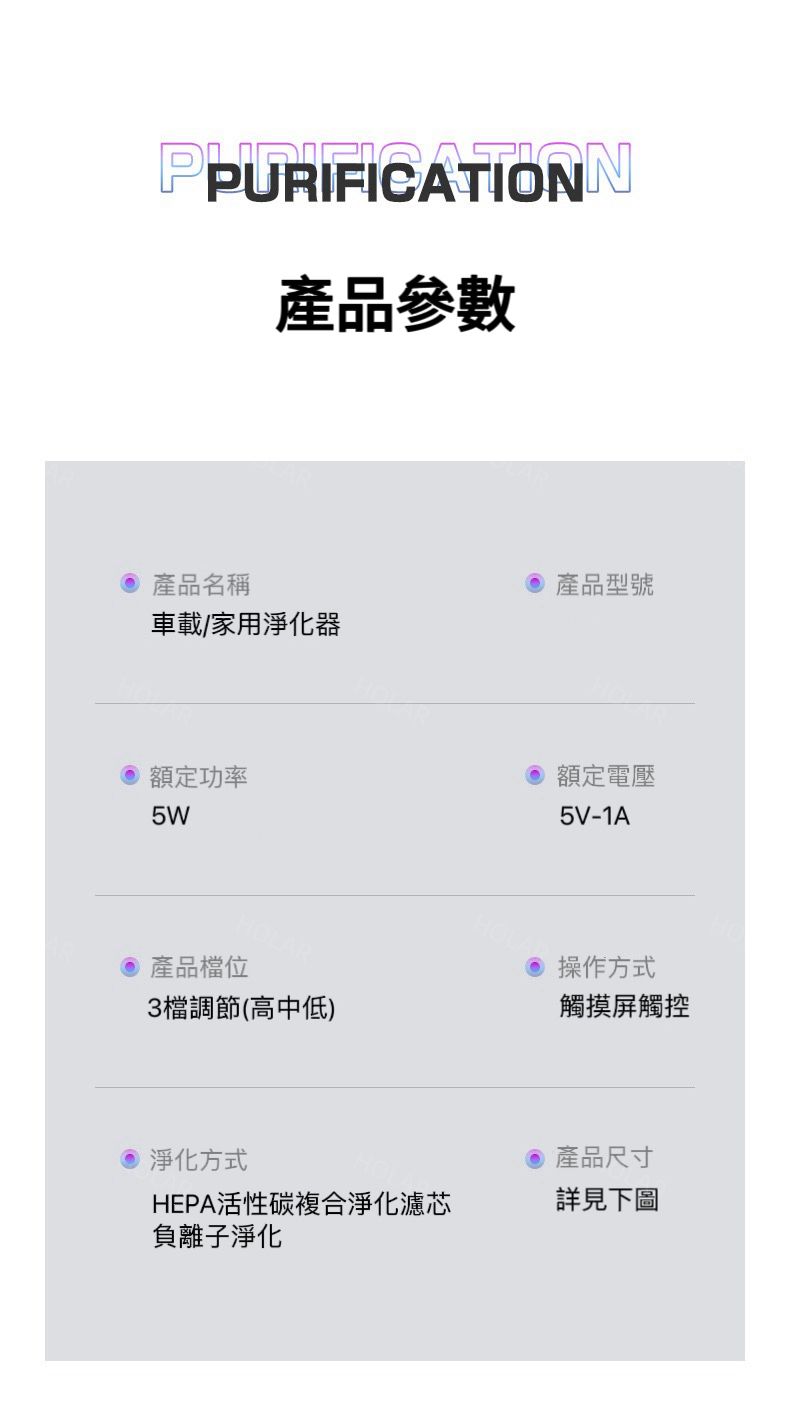
Task: Click the bullet dot beside 額定功率
Action: click(129, 775)
